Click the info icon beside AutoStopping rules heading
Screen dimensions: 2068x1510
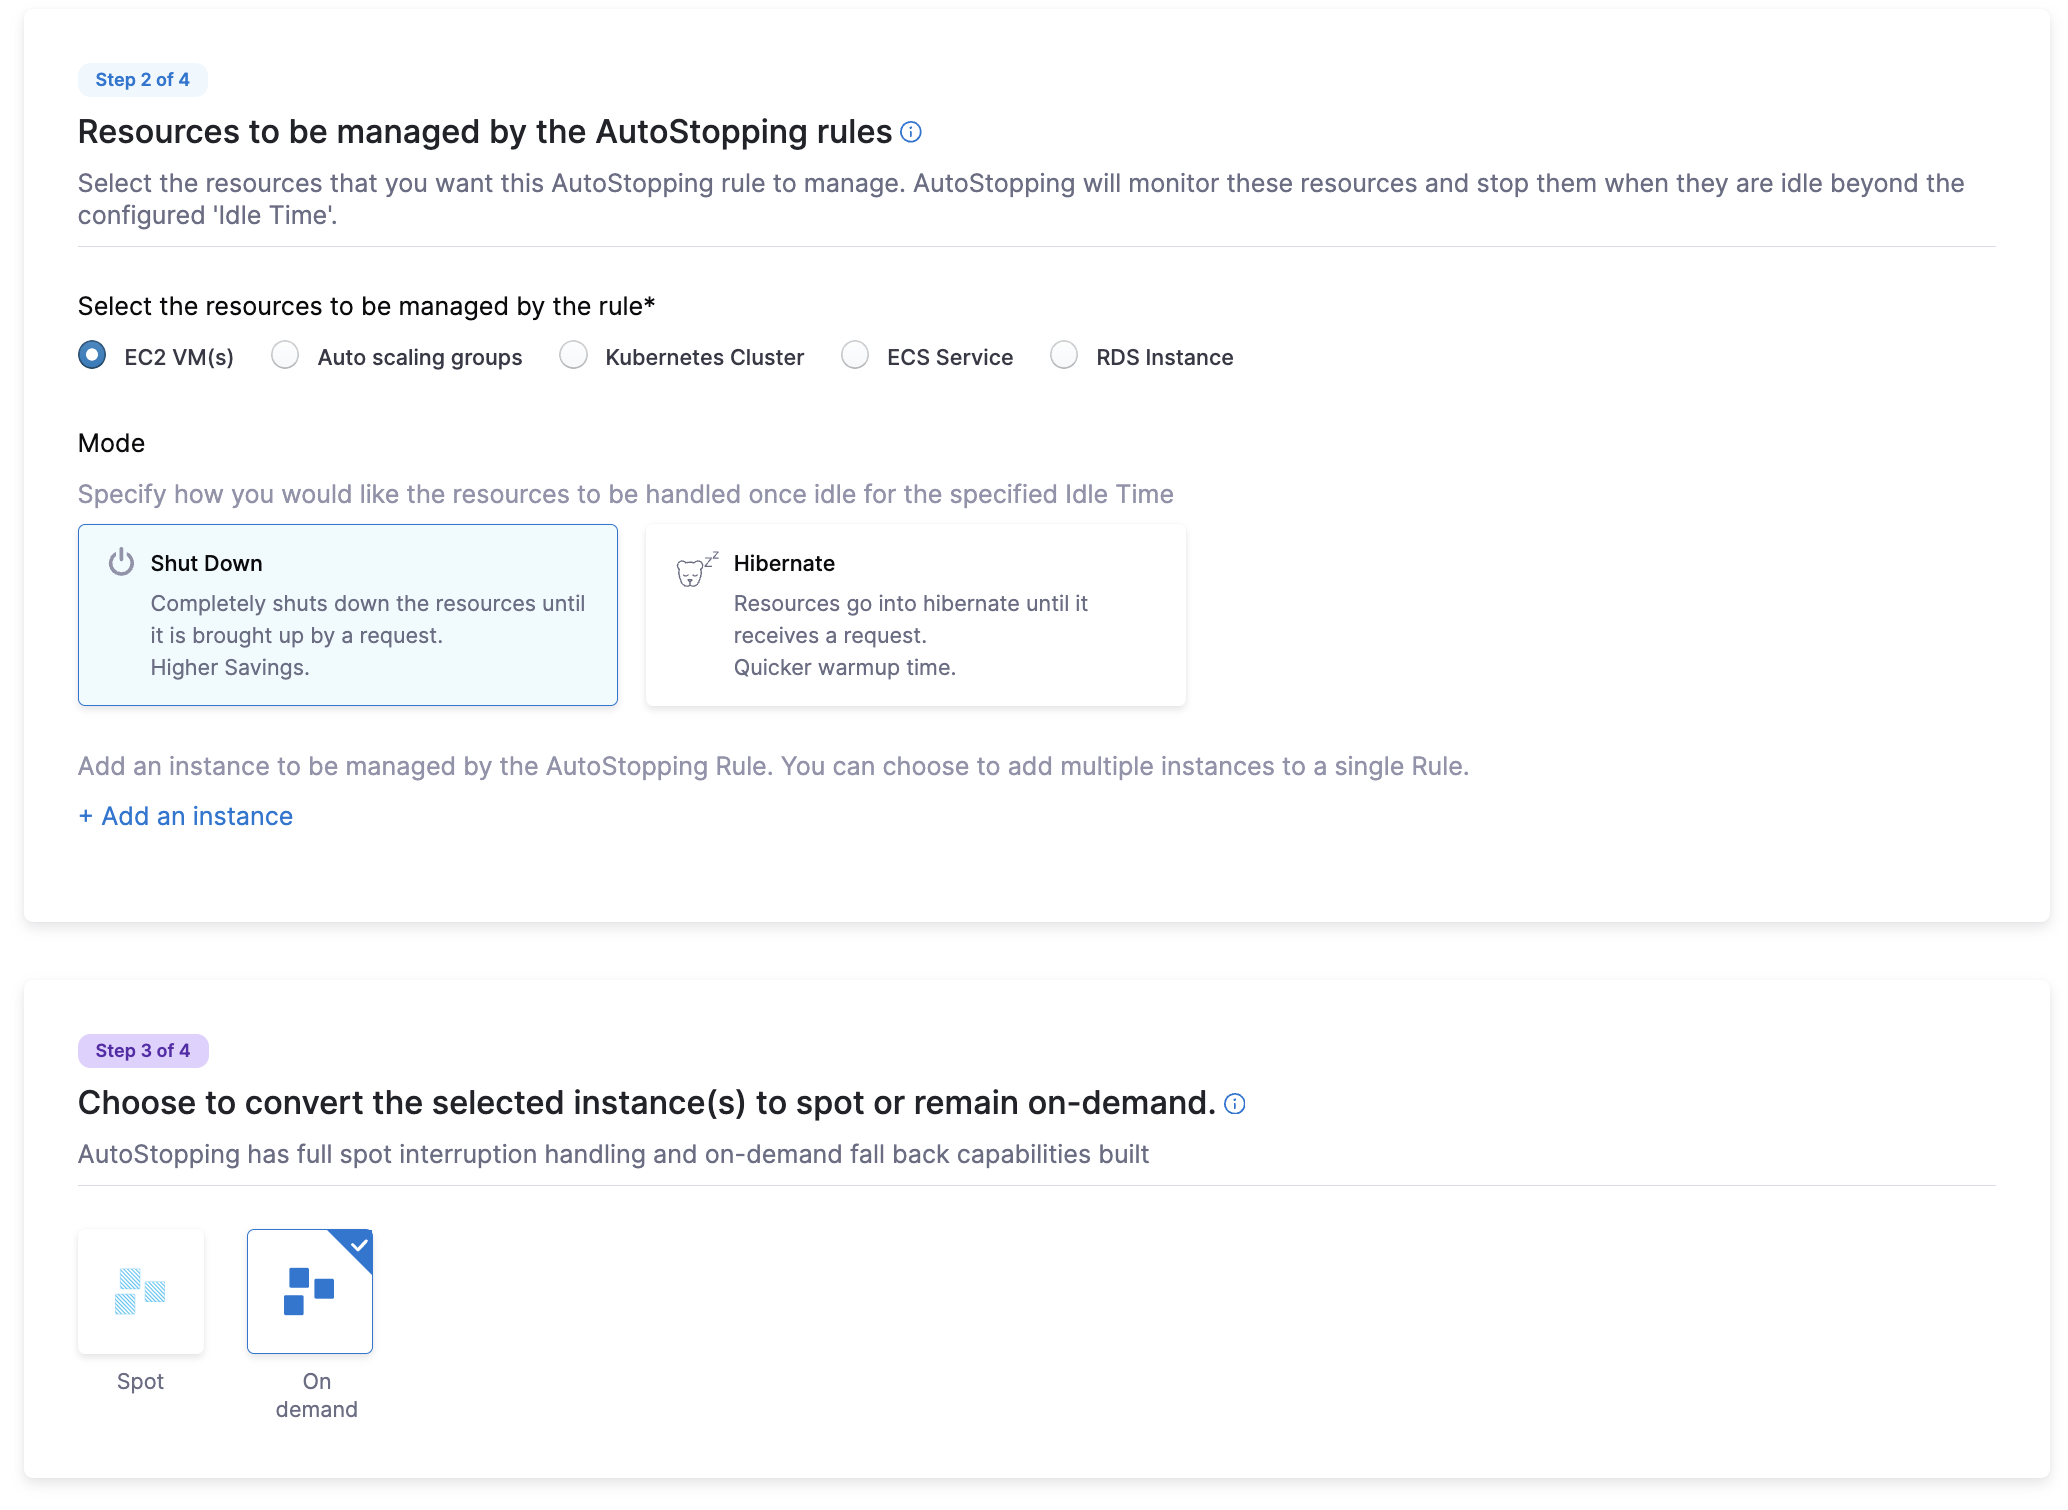click(910, 132)
